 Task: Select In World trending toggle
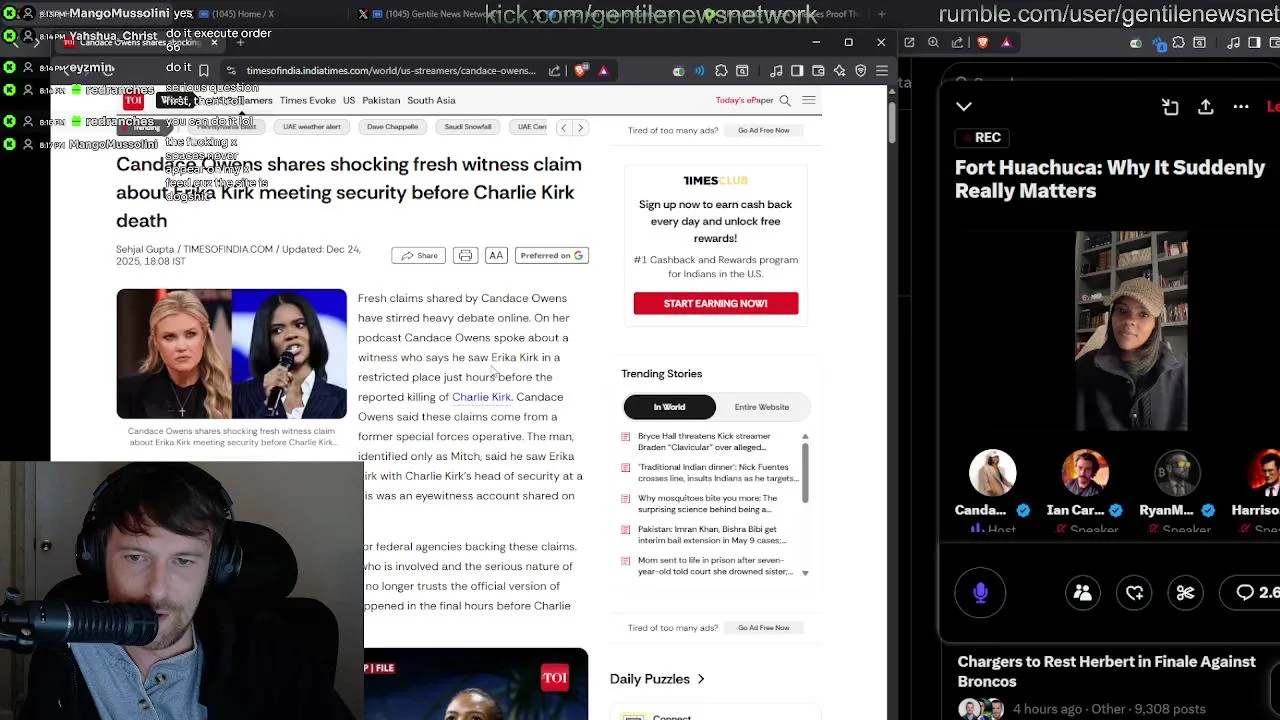[x=670, y=407]
